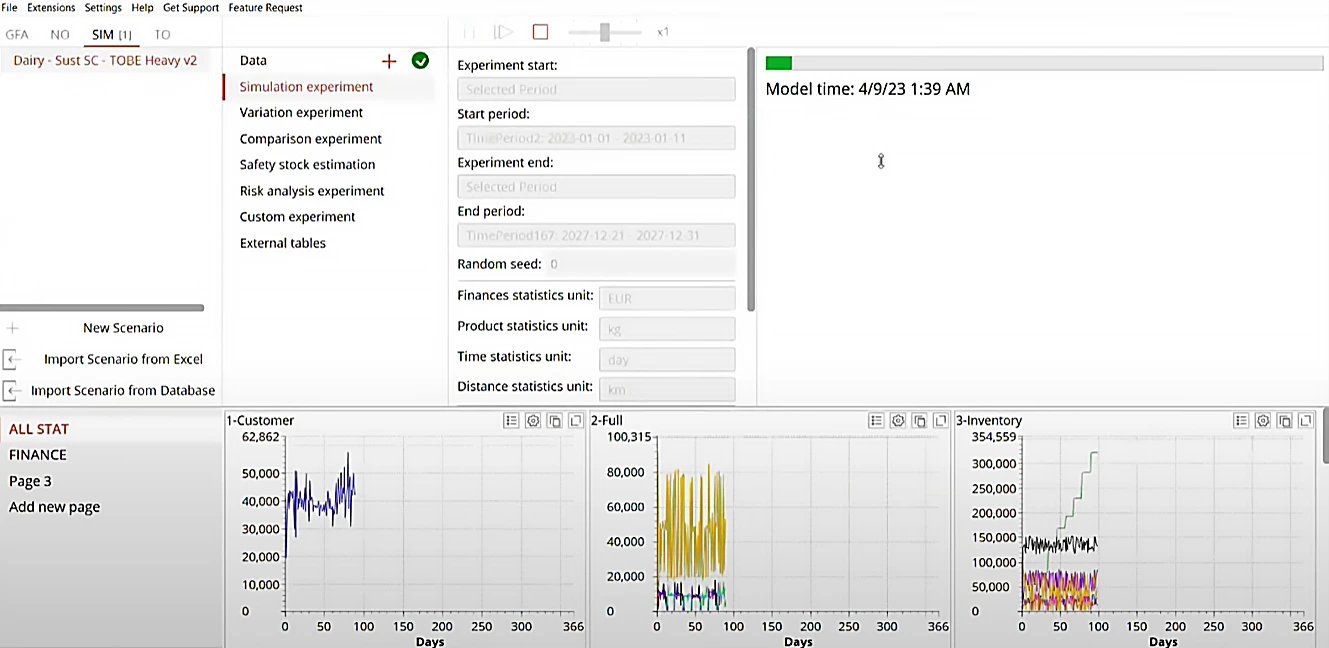Switch to the GFA tab

point(17,34)
